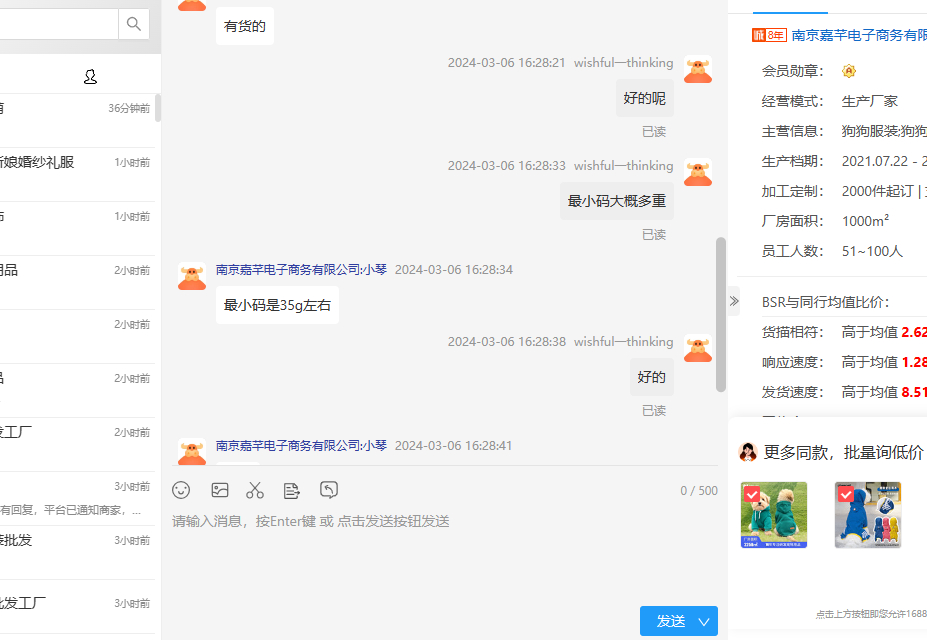
Task: Click the chat history bubble icon
Action: point(329,490)
